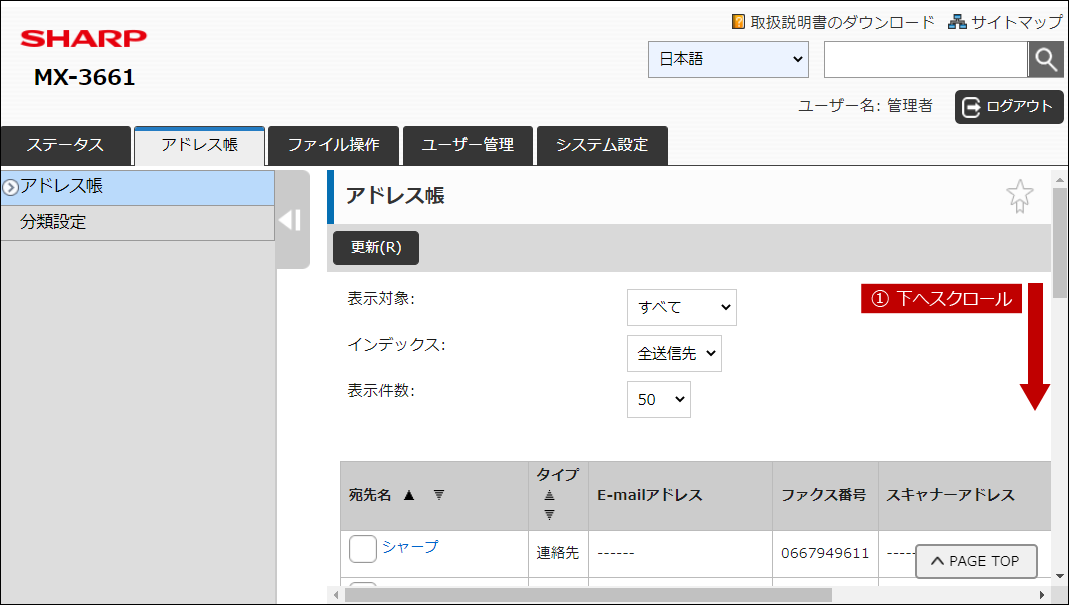Image resolution: width=1069 pixels, height=605 pixels.
Task: Open the シャープ contact link
Action: [x=410, y=546]
